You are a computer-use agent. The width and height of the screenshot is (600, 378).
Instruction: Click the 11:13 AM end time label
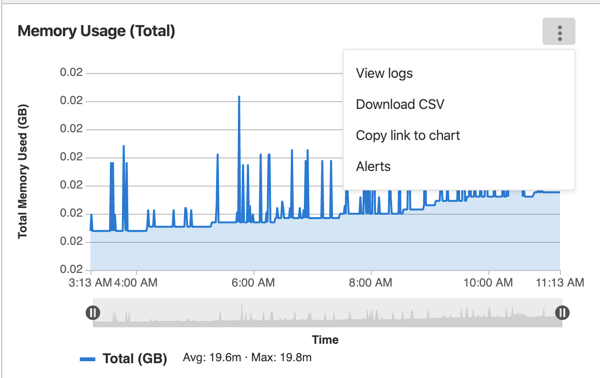(560, 283)
